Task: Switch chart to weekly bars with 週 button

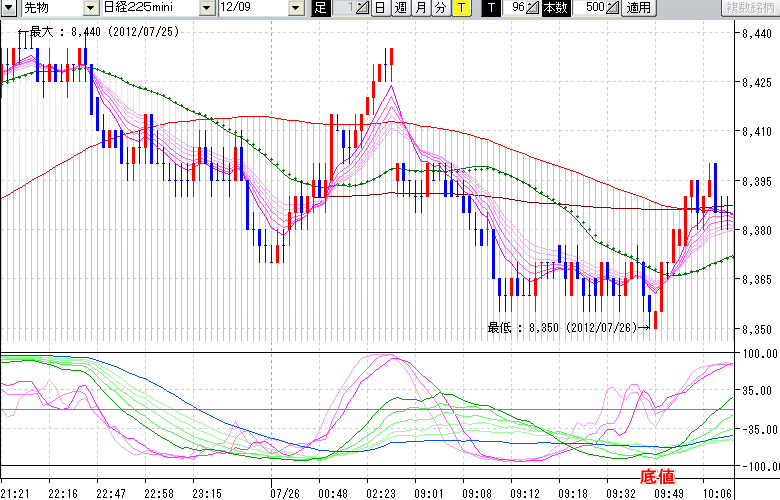Action: (401, 7)
